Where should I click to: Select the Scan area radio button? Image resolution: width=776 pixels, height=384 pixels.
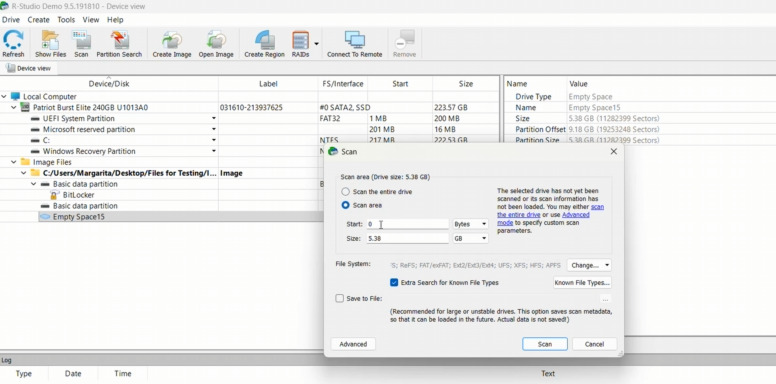(x=345, y=205)
